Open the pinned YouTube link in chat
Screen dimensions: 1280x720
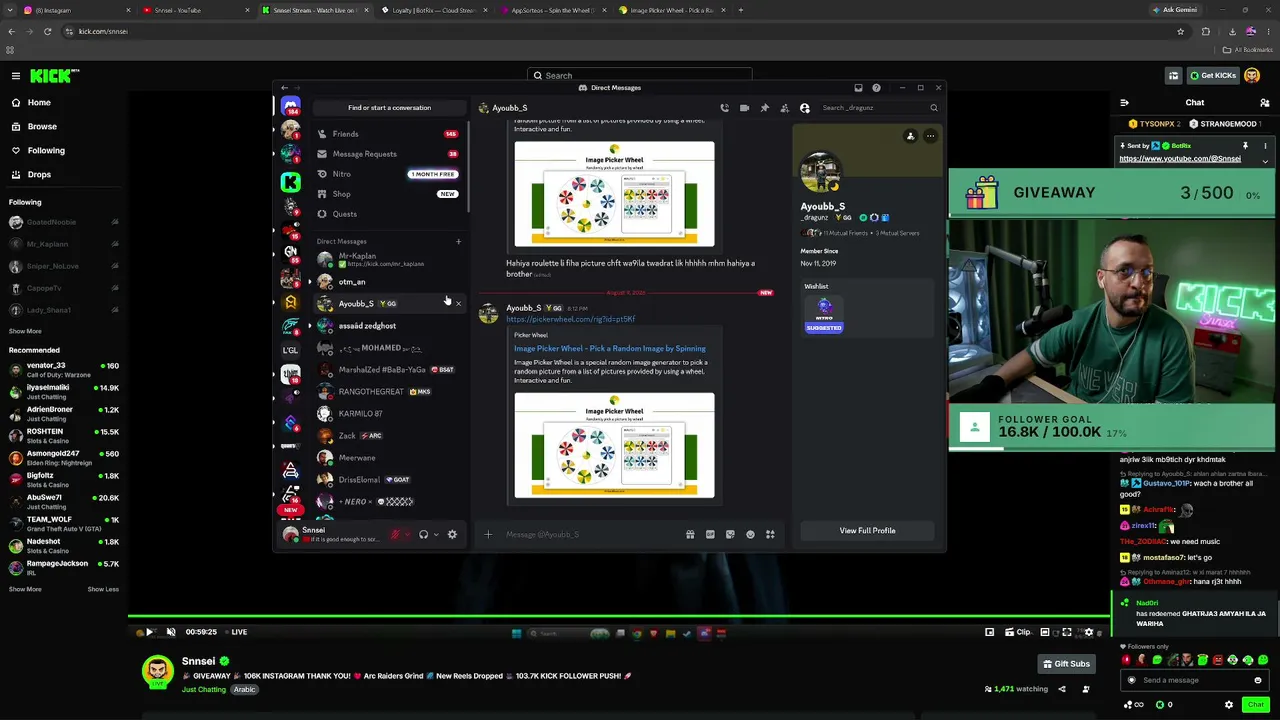click(1180, 159)
